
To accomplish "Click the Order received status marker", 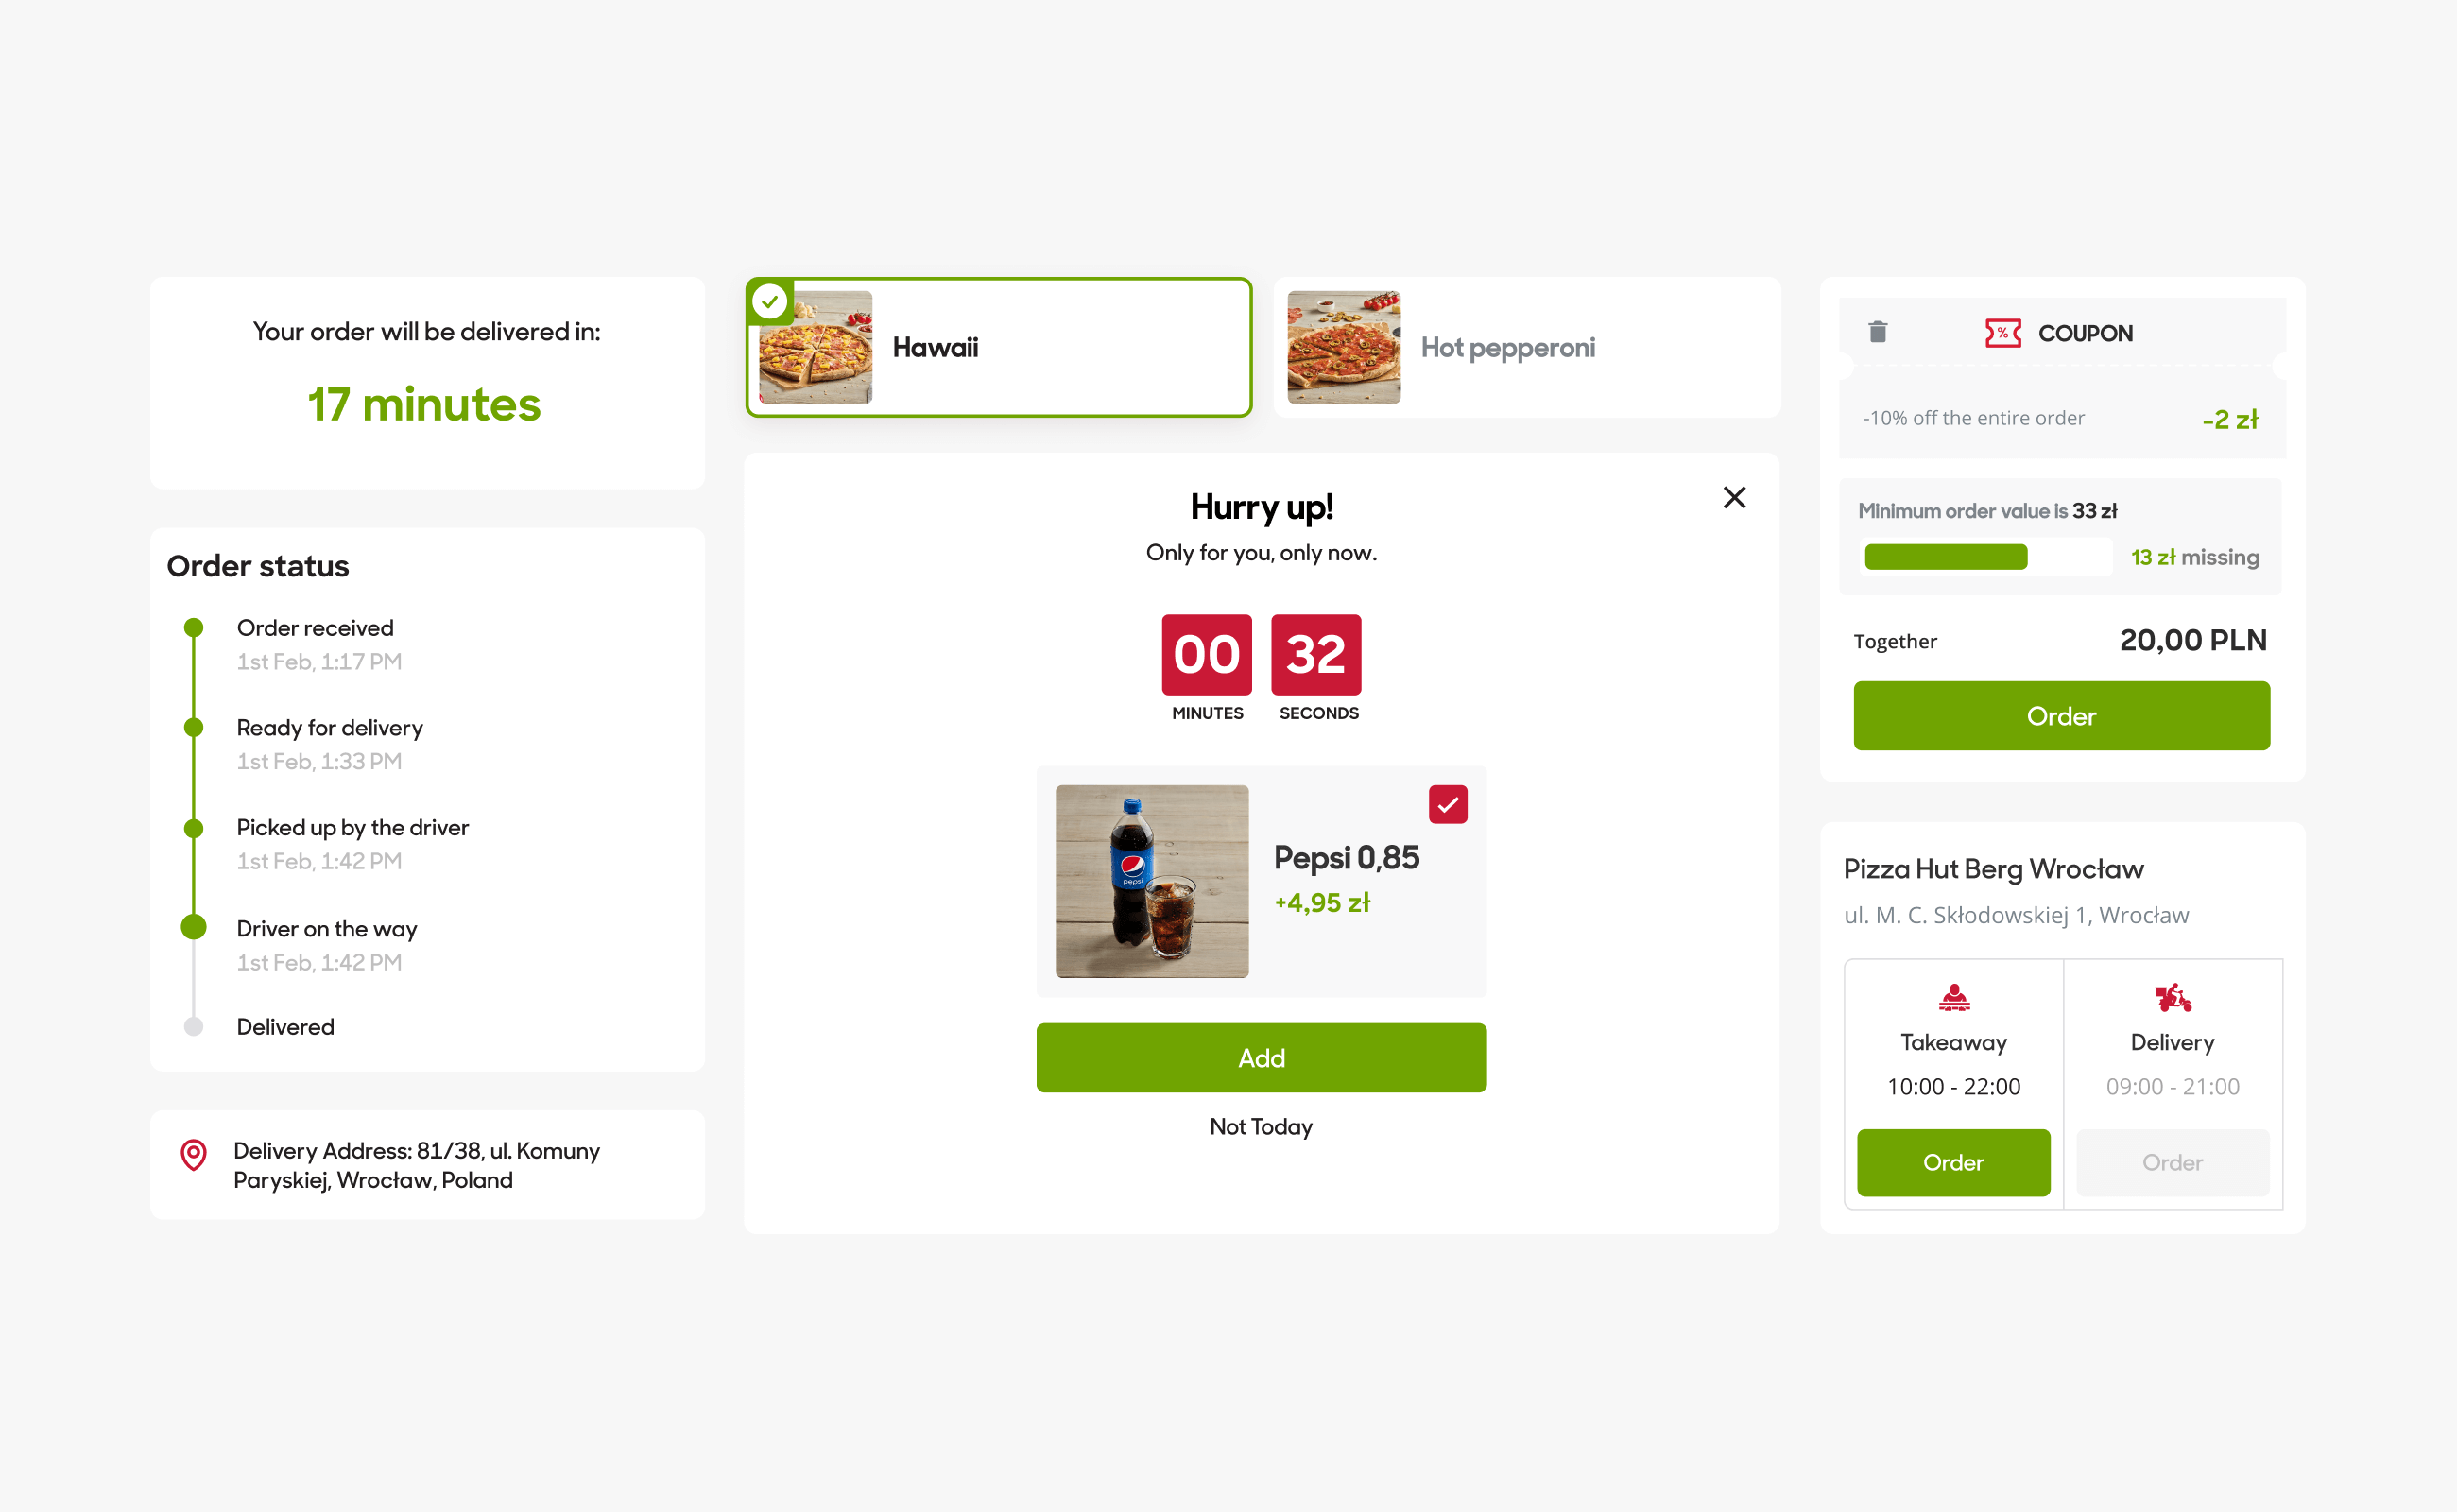I will (193, 628).
